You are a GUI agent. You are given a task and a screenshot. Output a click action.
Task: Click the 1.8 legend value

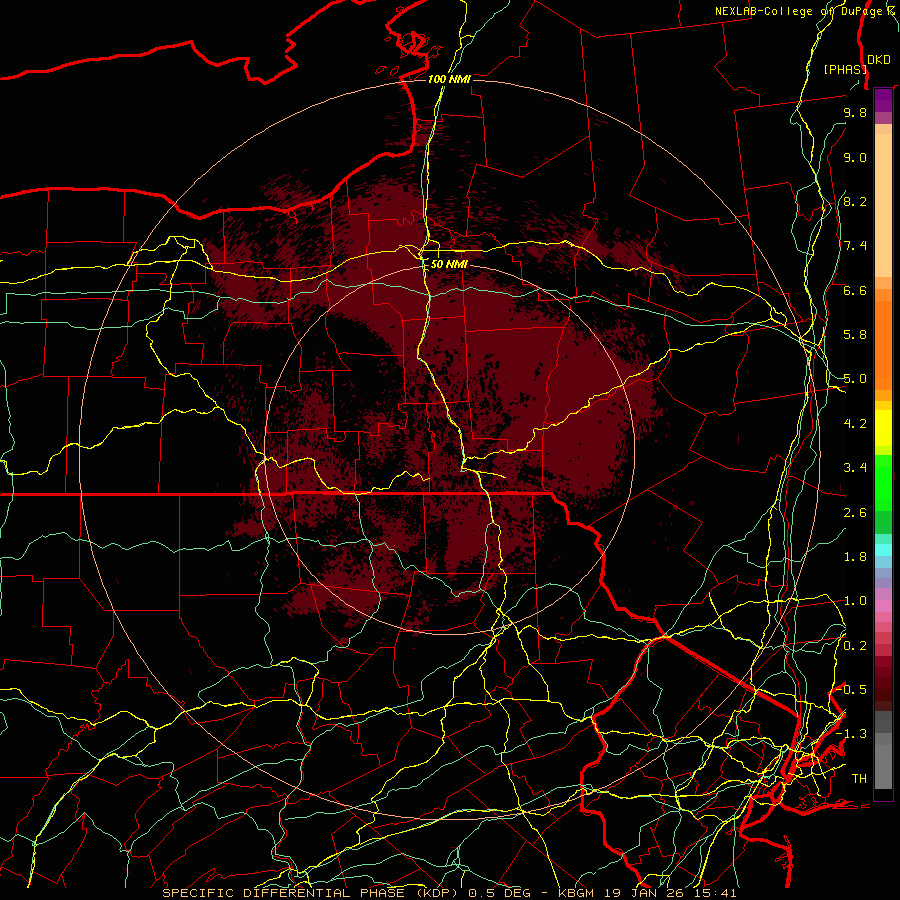point(855,557)
